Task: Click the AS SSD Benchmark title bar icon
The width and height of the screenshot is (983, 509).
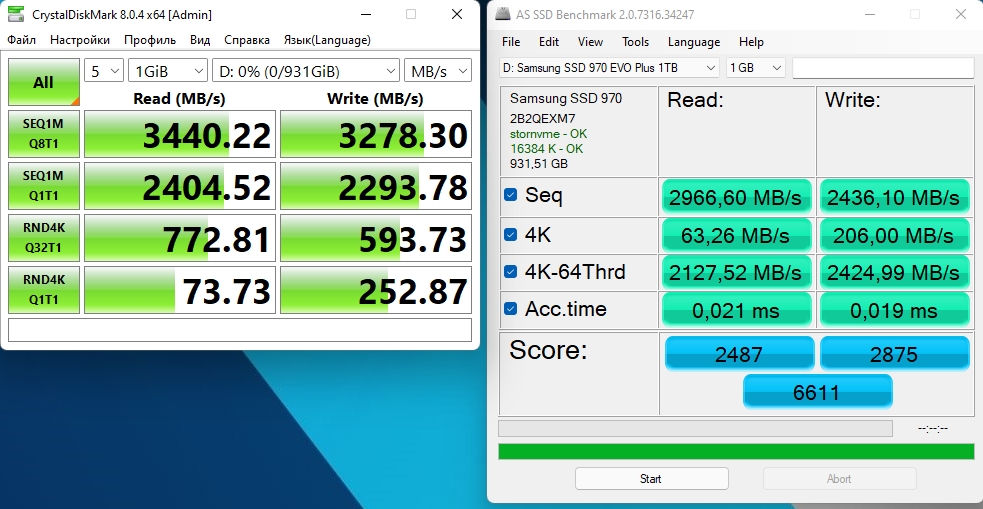Action: point(502,14)
